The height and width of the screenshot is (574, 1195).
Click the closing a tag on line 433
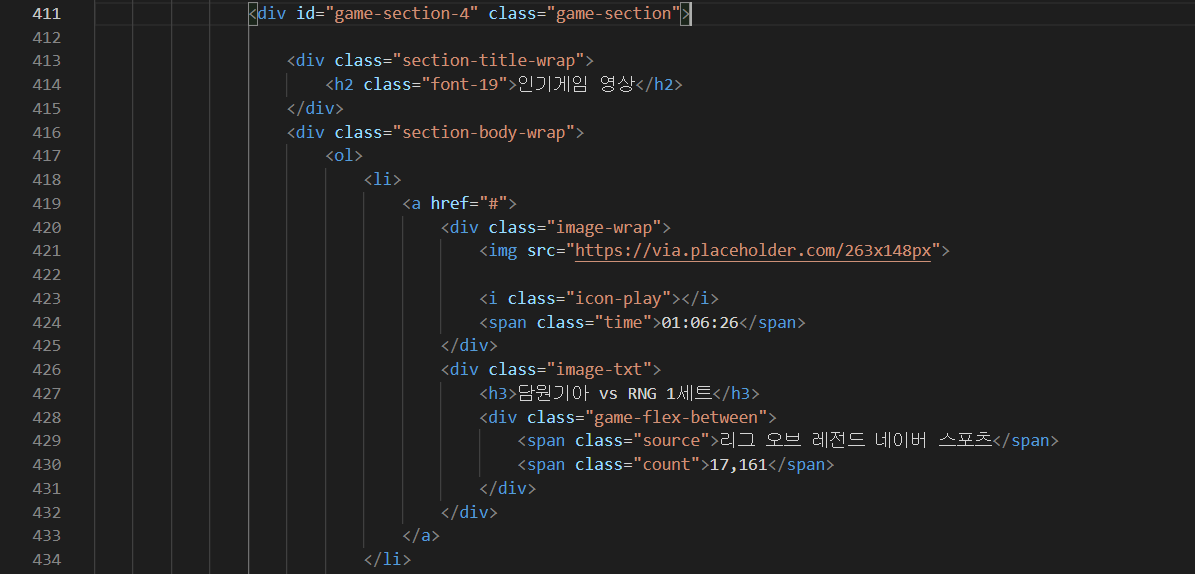(x=421, y=536)
